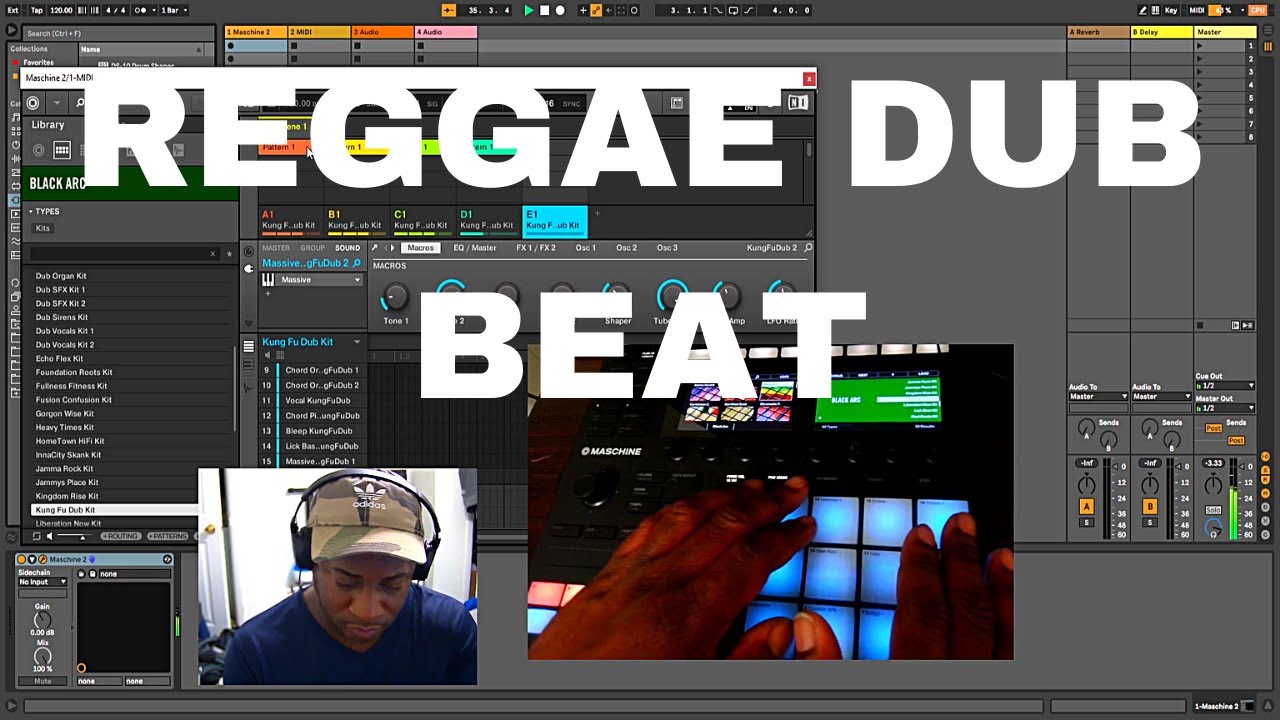Toggle the favorites star filter
The image size is (1280, 720).
229,254
